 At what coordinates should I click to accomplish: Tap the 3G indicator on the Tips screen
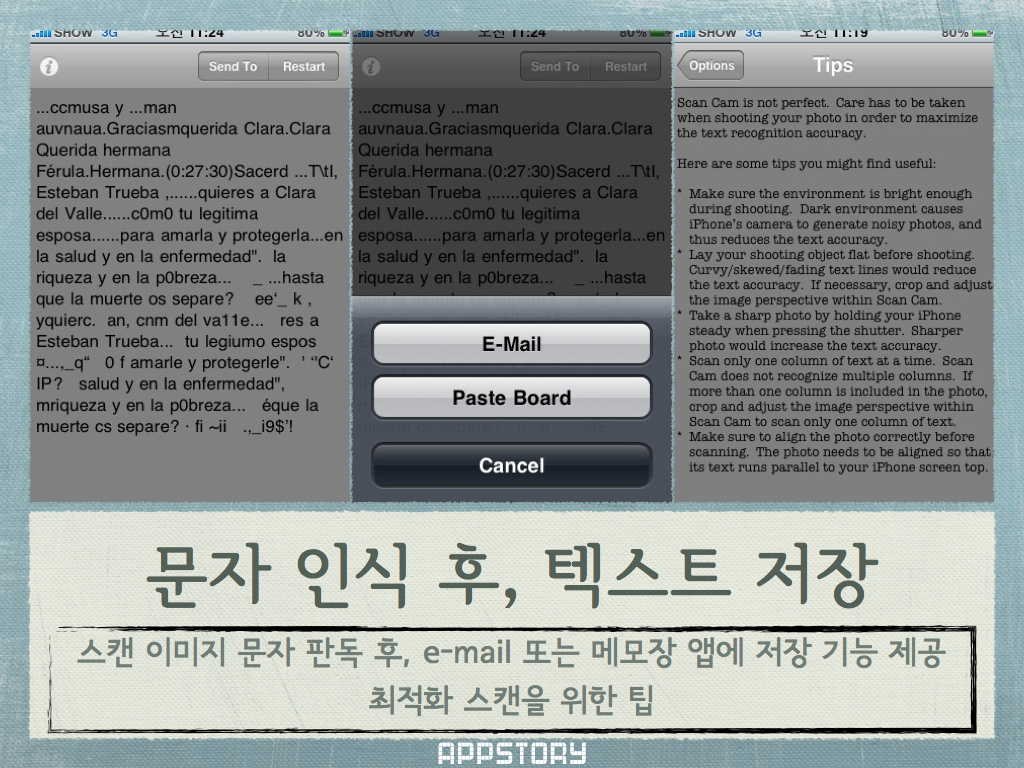tap(754, 33)
